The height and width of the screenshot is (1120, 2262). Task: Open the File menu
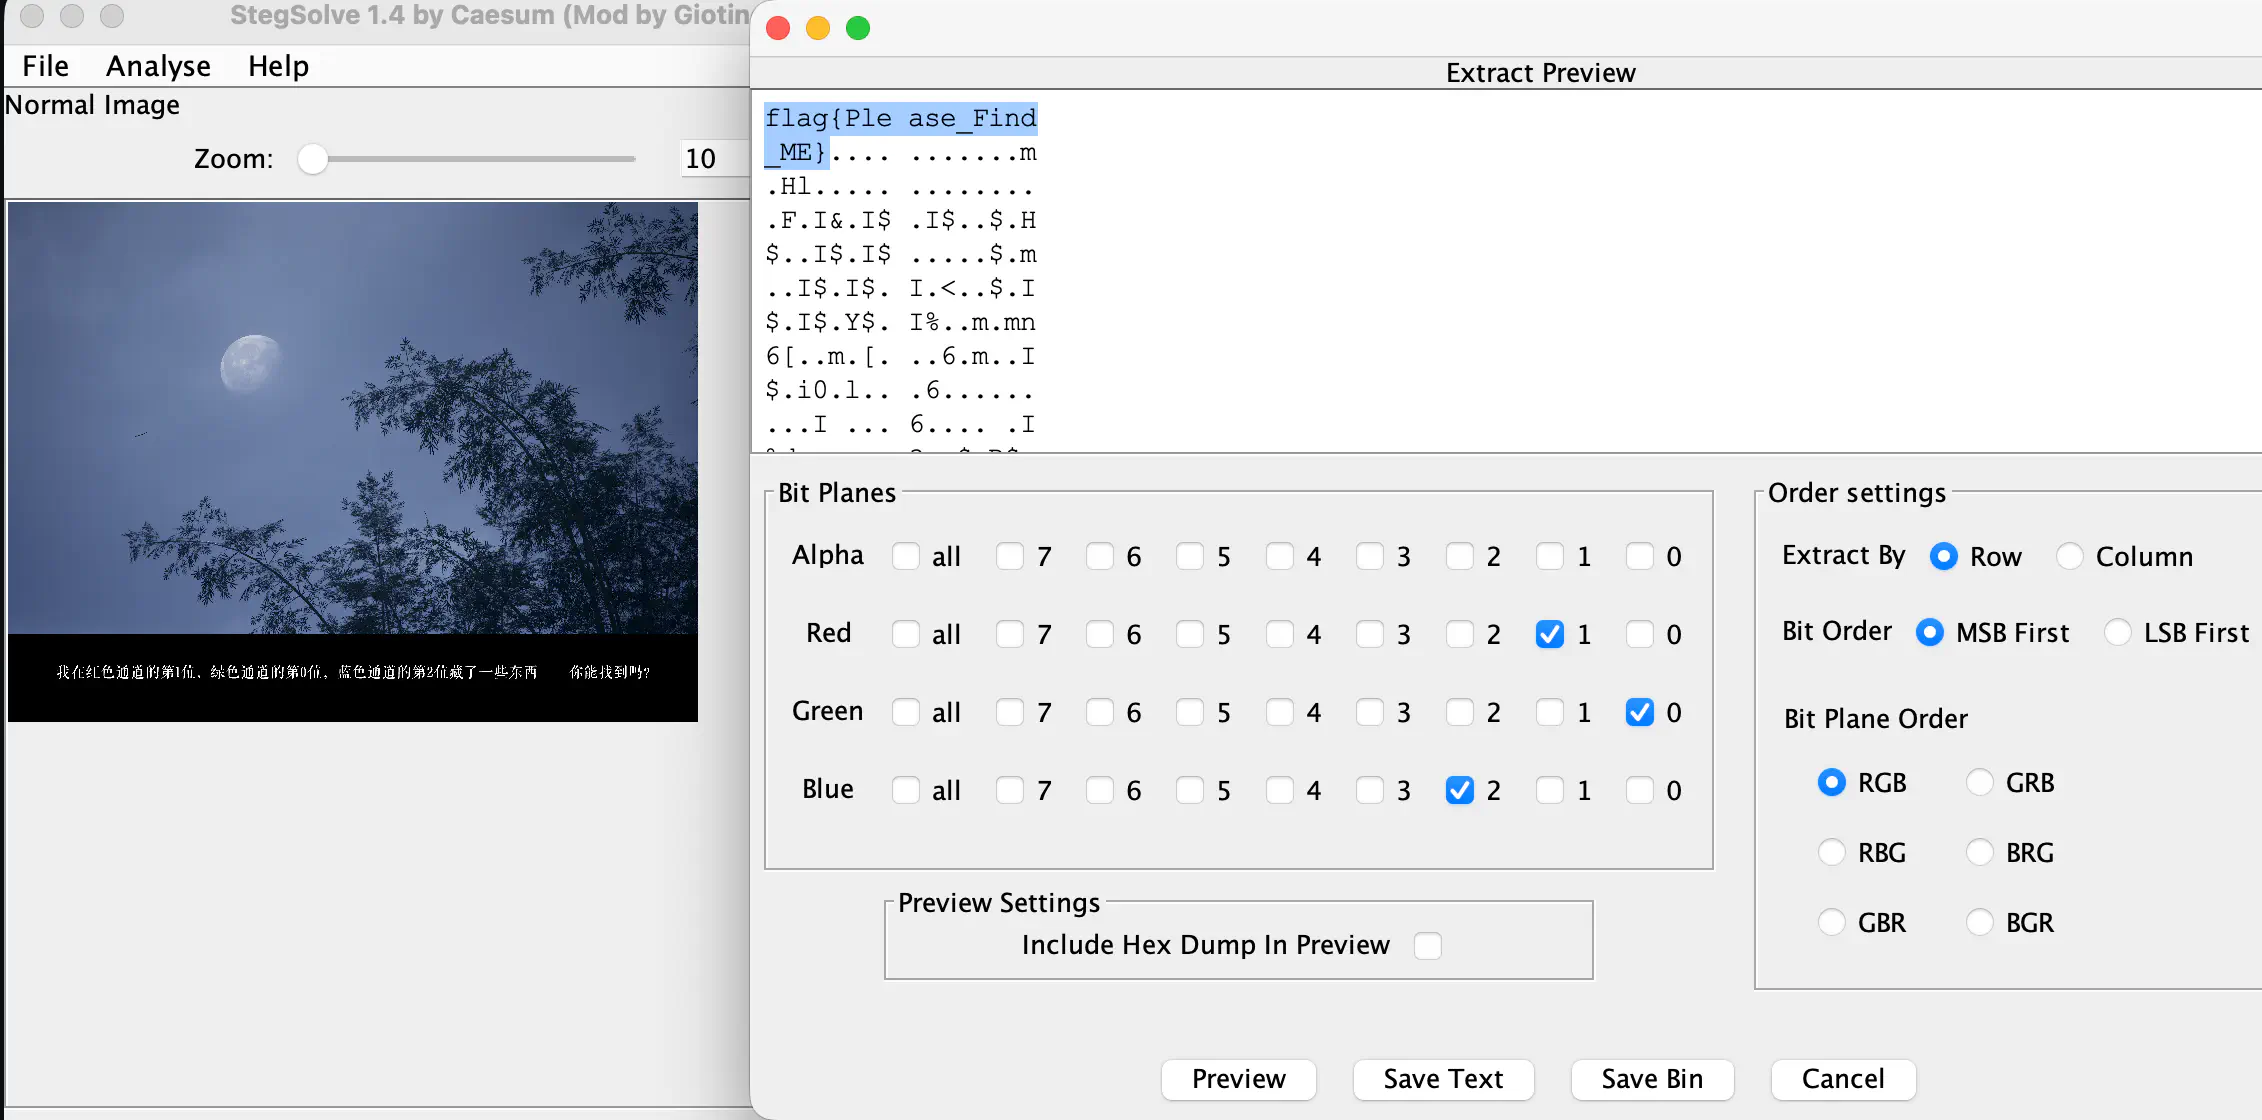(x=45, y=66)
